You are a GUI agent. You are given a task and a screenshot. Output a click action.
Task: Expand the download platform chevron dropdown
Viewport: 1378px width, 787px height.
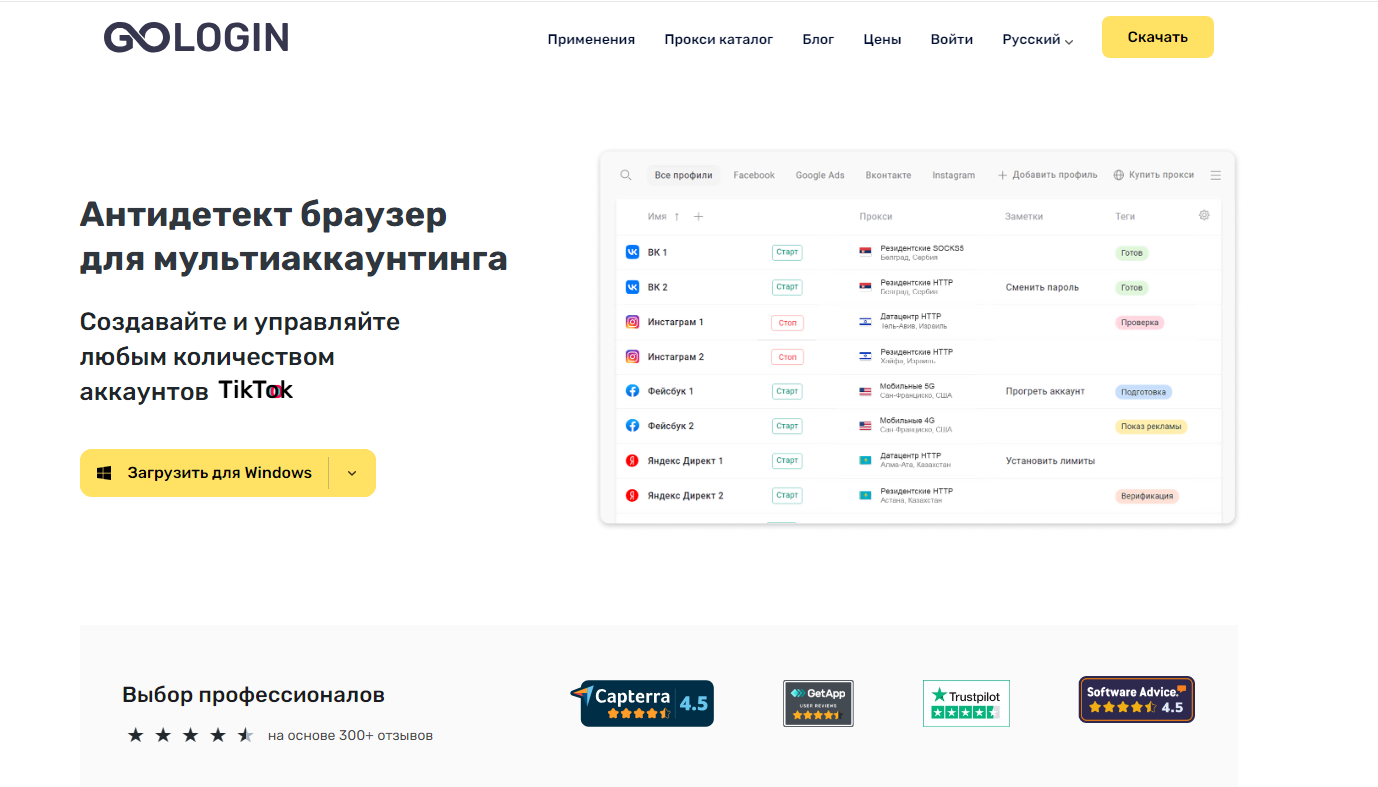point(352,473)
